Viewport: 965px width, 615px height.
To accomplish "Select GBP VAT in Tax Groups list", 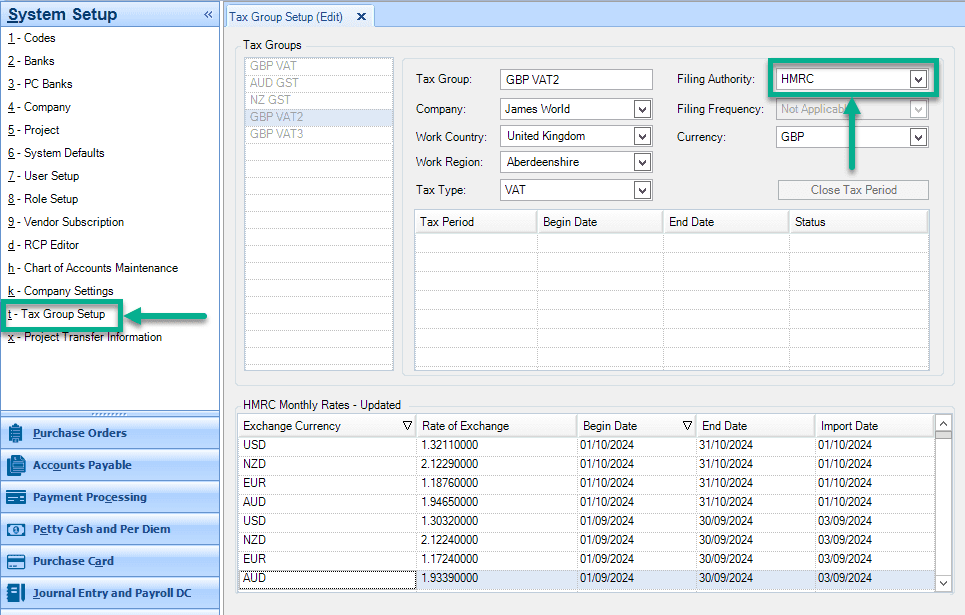I will pyautogui.click(x=319, y=66).
